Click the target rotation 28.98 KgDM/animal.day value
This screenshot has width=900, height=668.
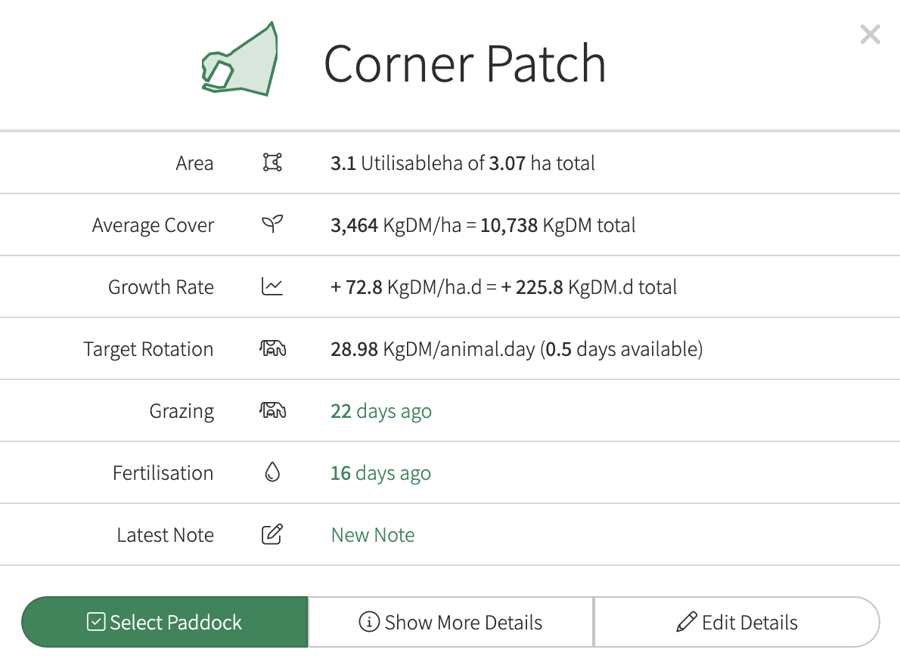coord(432,349)
